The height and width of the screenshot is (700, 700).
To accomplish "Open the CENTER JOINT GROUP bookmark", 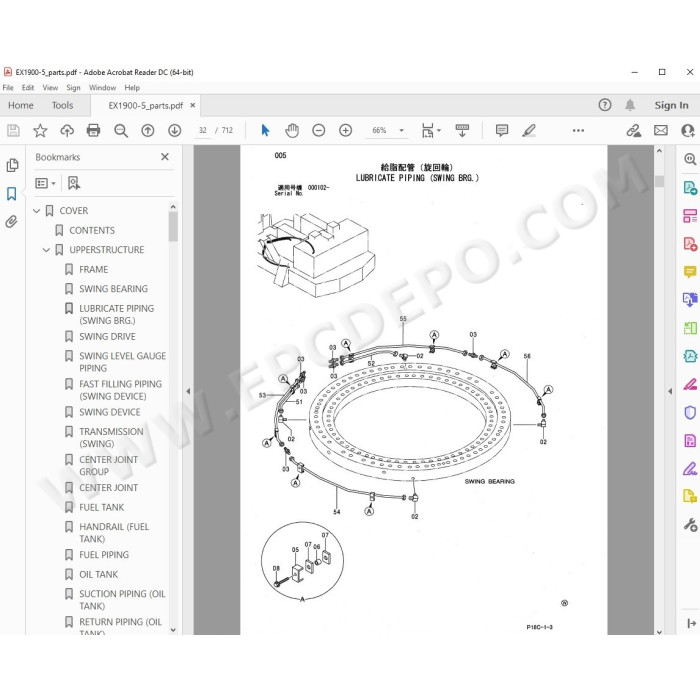I will point(108,466).
